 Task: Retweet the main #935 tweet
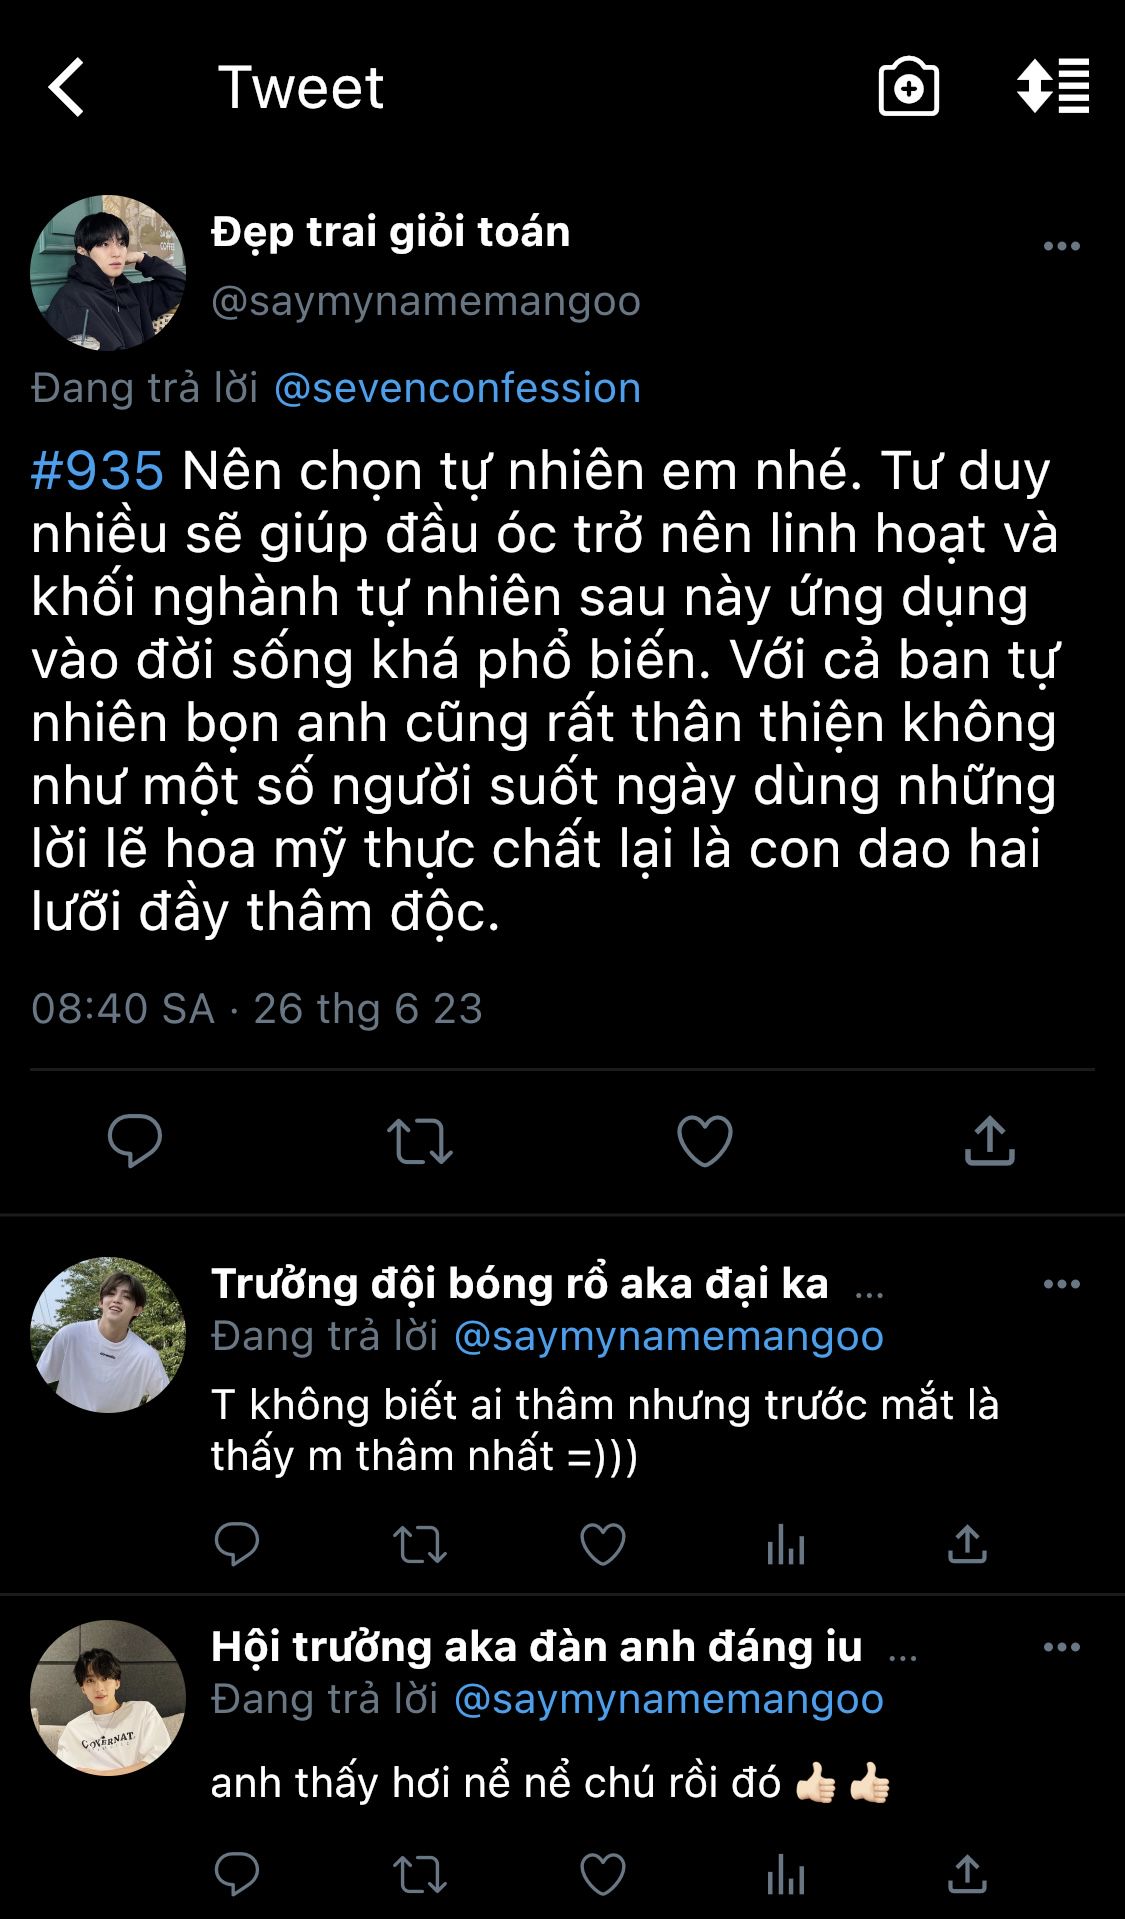click(420, 1142)
